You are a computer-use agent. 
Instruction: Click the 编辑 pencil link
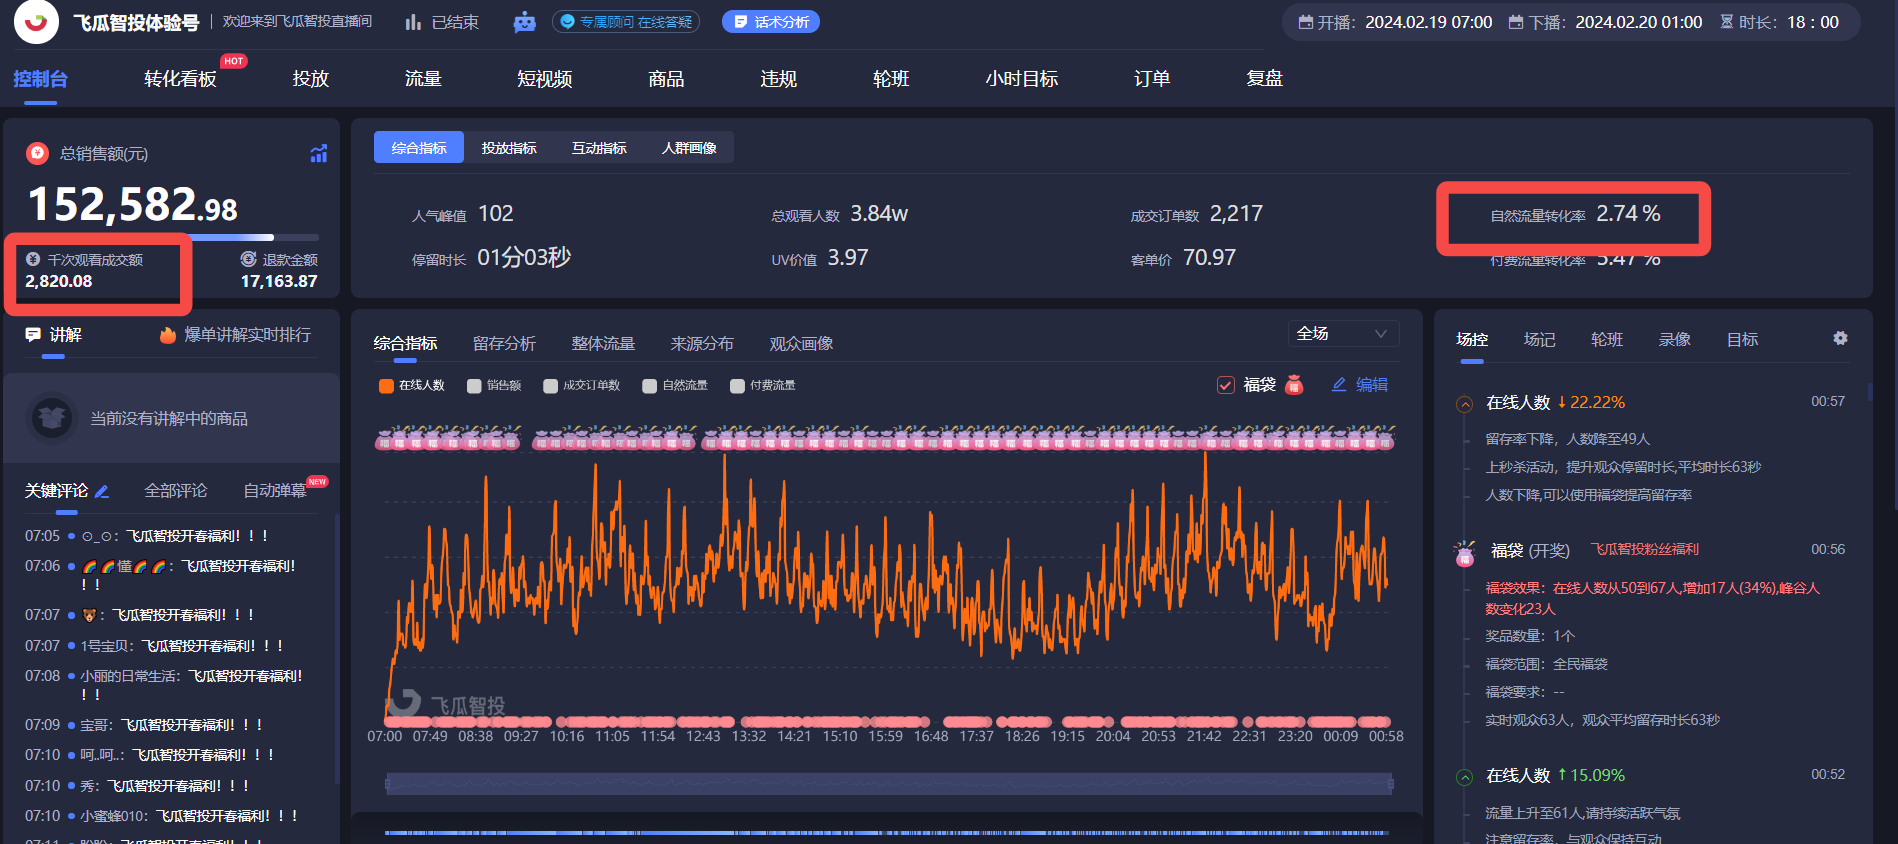pyautogui.click(x=1360, y=385)
